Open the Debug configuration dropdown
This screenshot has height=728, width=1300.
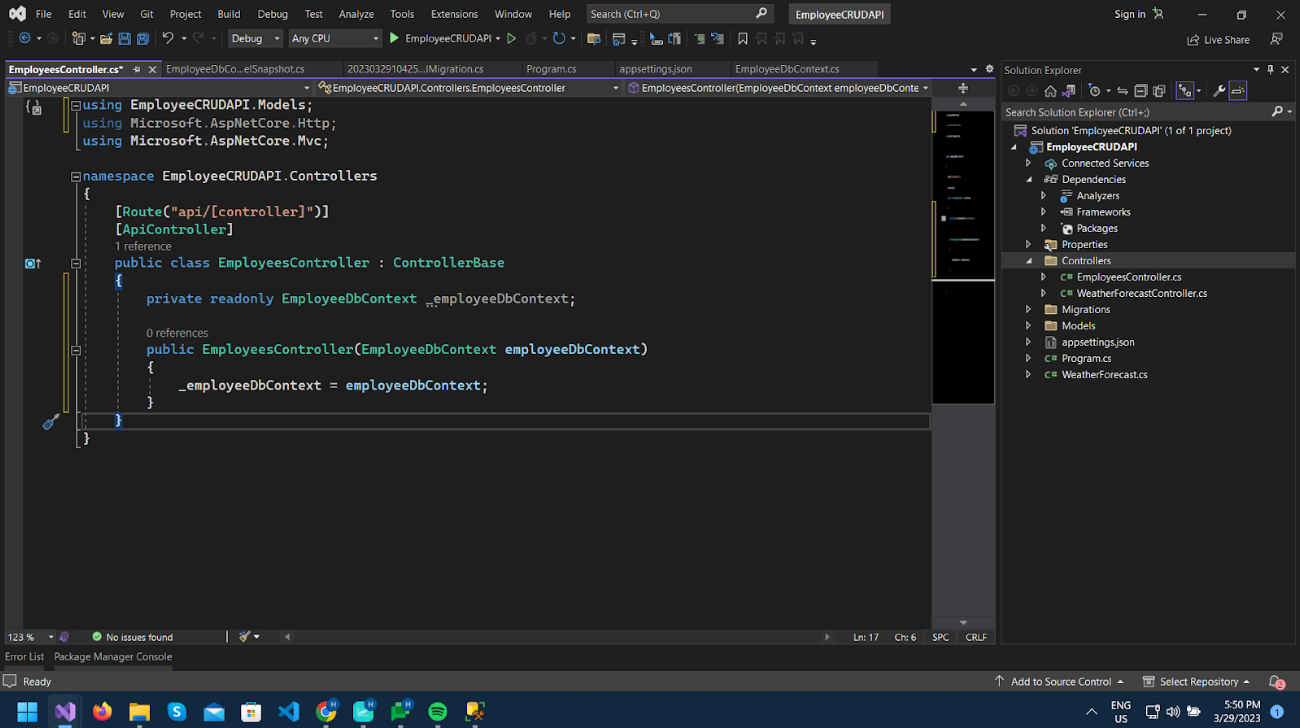coord(255,39)
